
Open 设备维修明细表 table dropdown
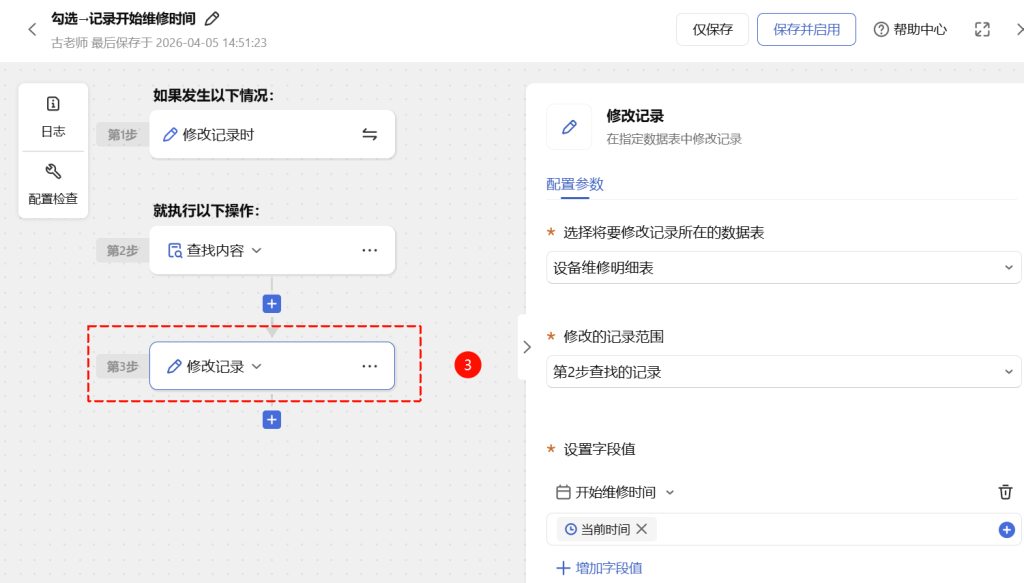783,268
